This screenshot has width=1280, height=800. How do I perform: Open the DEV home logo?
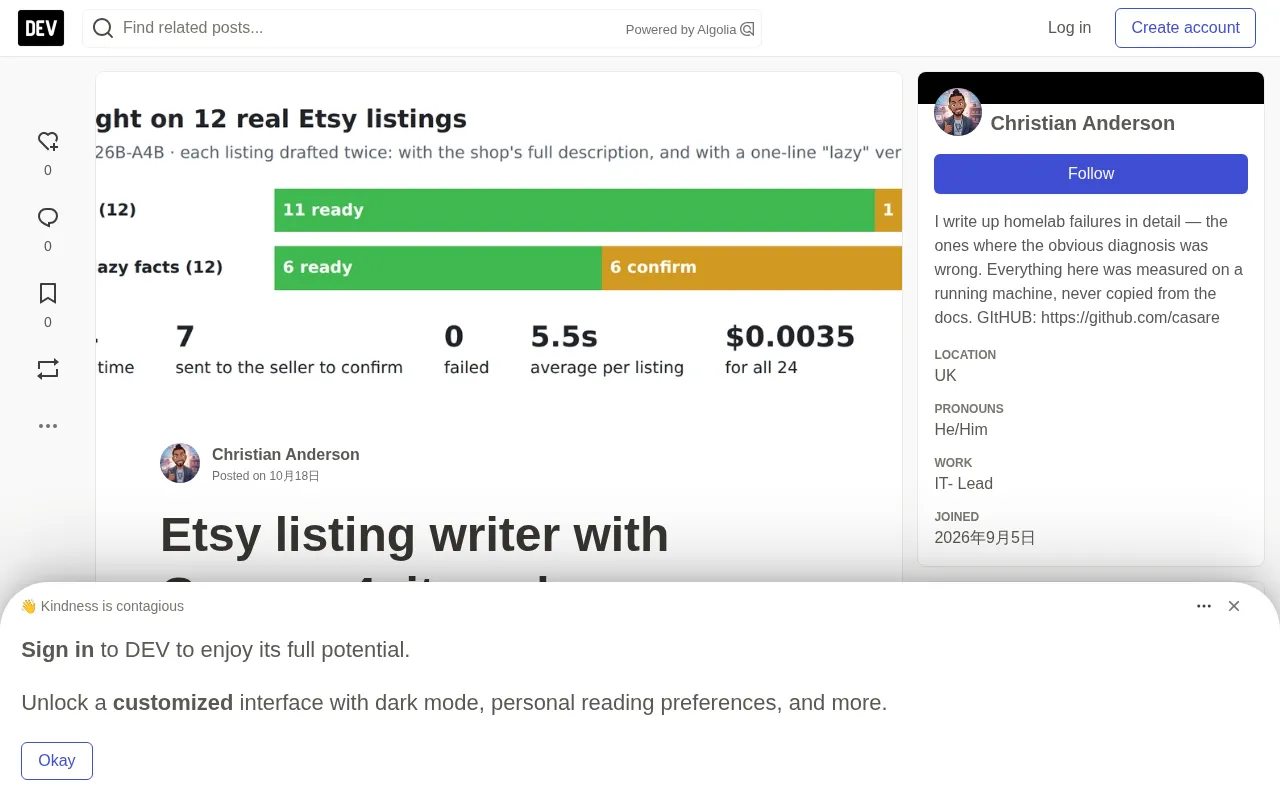41,28
